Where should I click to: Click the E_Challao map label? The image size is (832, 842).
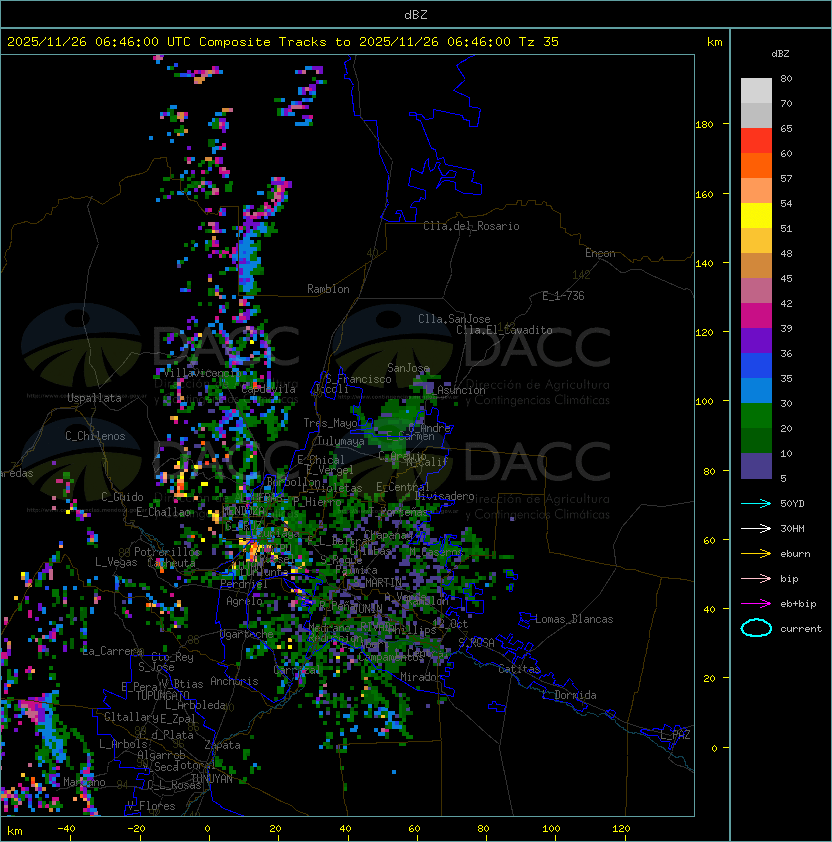(x=163, y=512)
